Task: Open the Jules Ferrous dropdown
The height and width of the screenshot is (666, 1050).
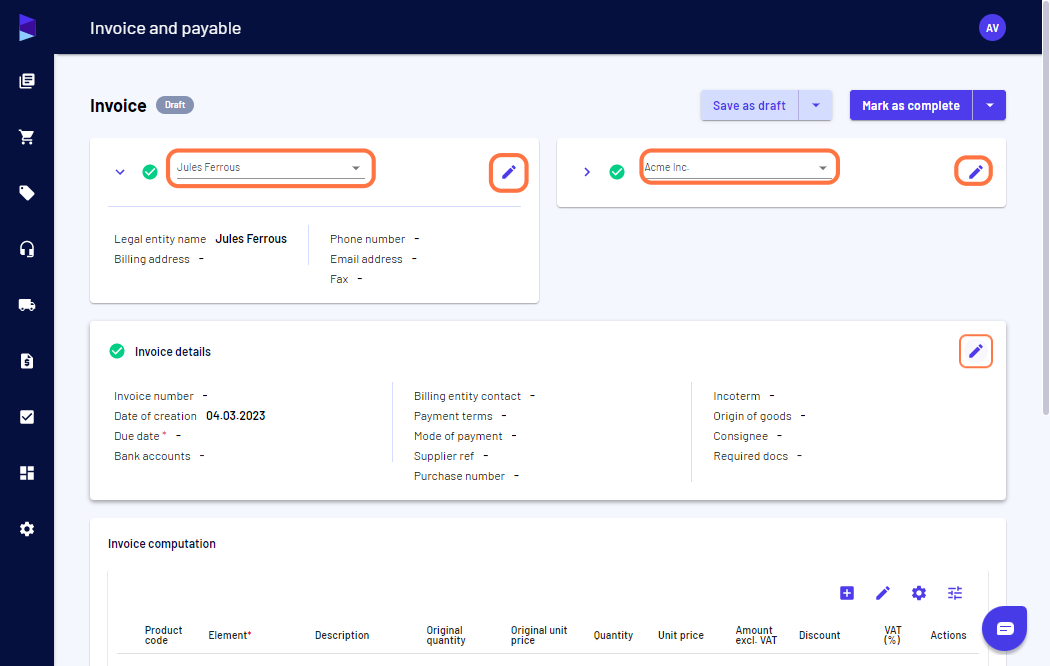Action: 271,168
